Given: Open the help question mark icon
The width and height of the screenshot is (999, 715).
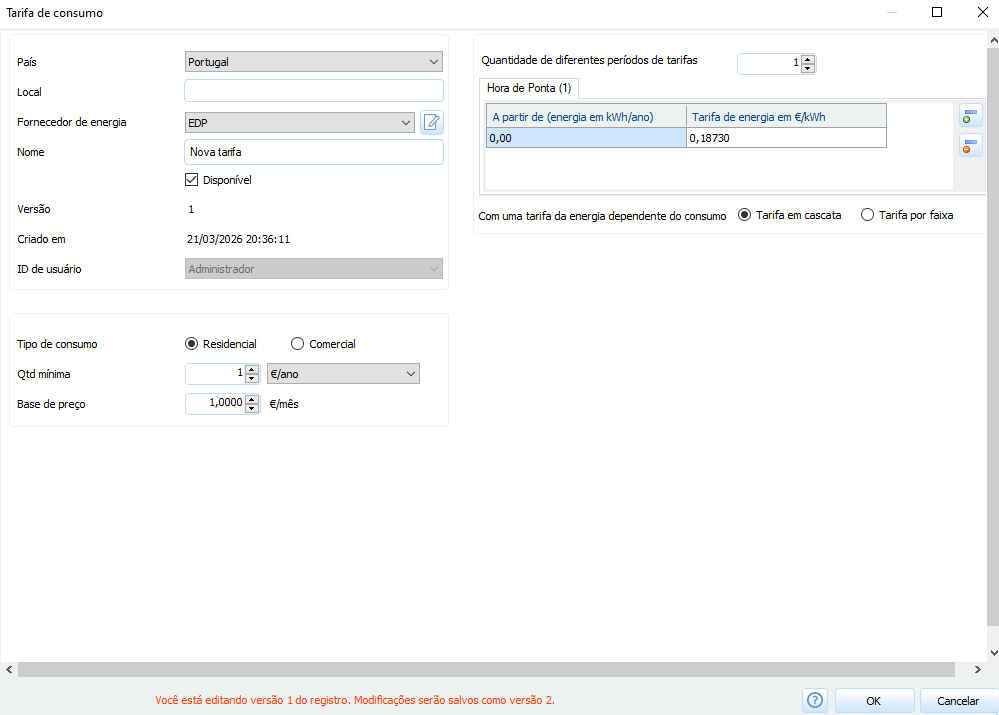Looking at the screenshot, I should [x=815, y=701].
